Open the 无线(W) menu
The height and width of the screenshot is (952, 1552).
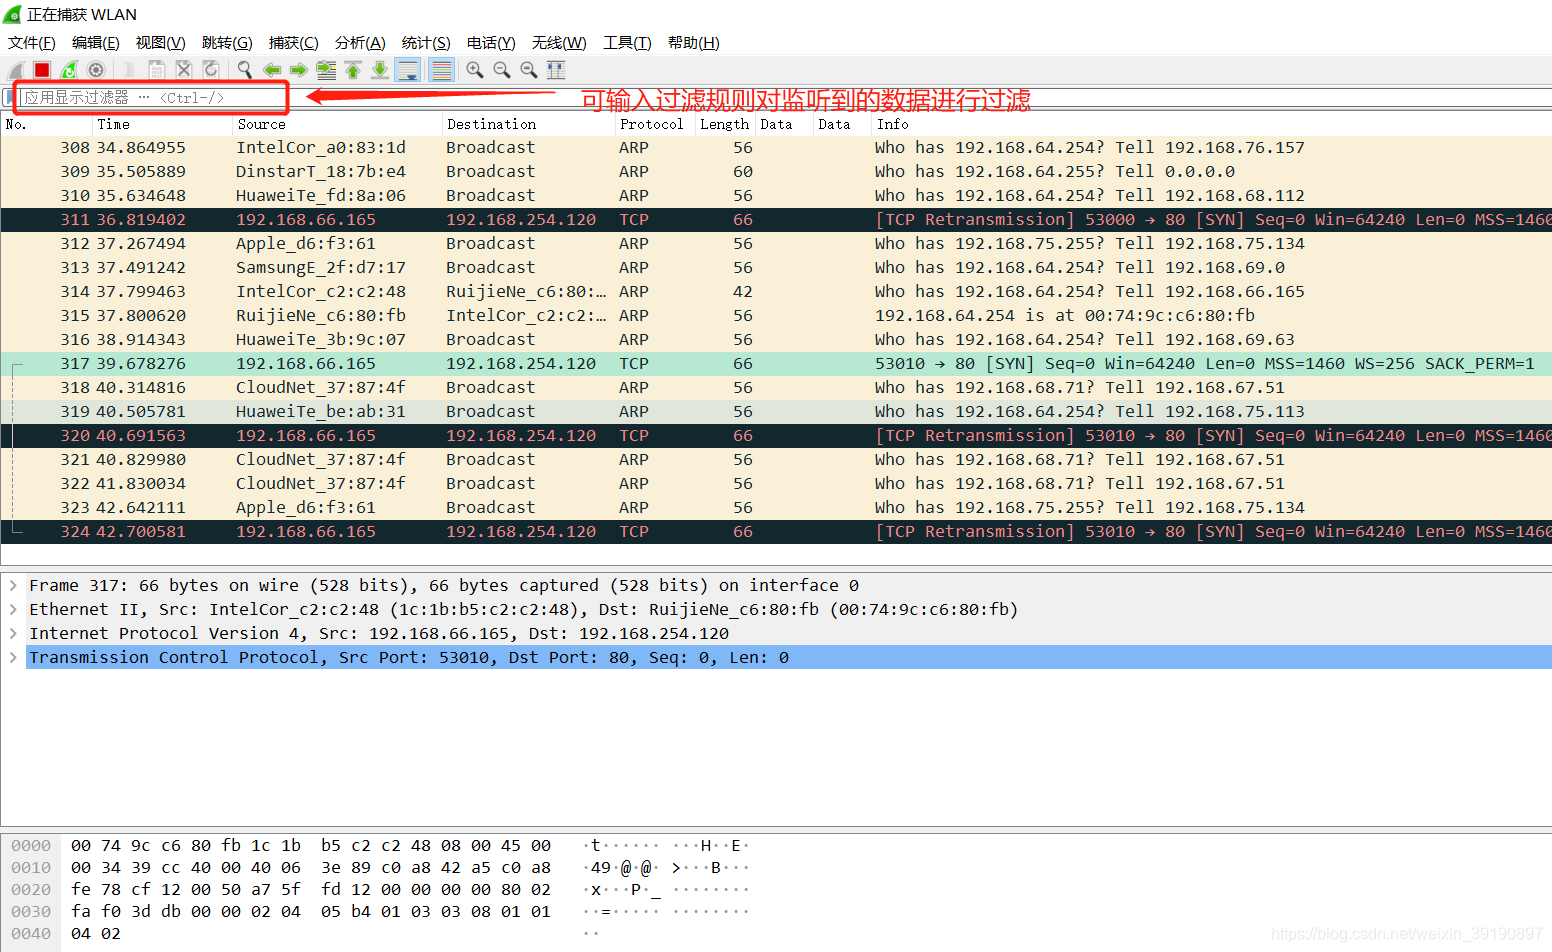[559, 43]
